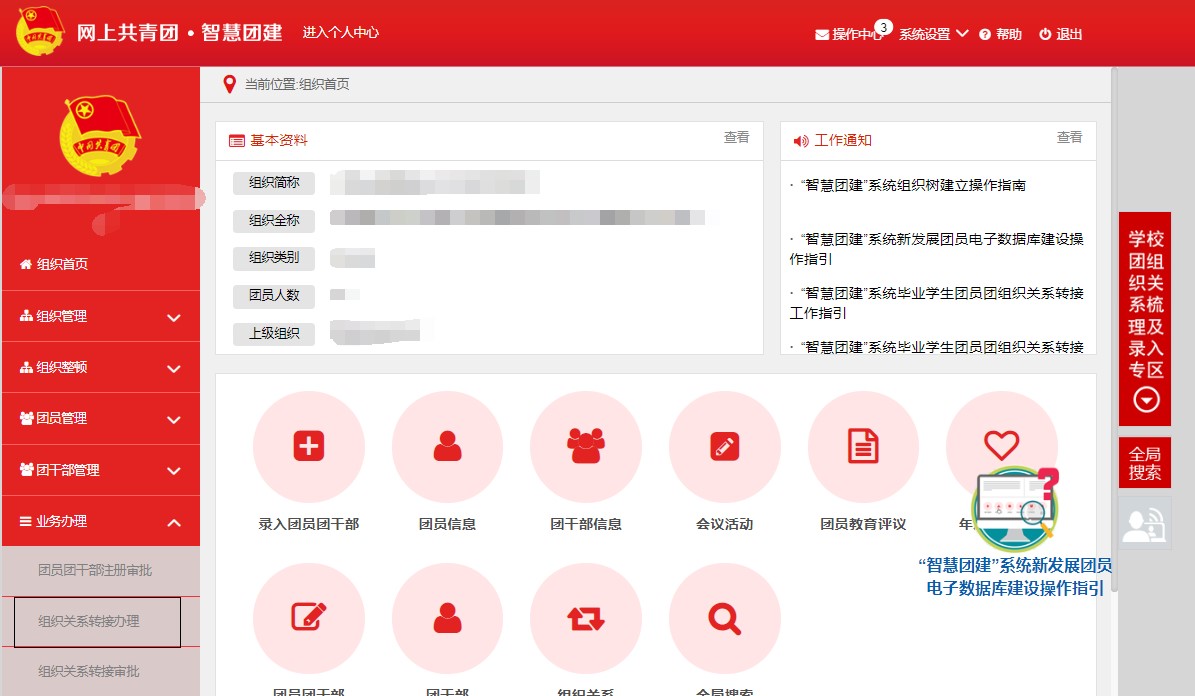This screenshot has height=696, width=1195.
Task: Open 操作中心 mail notifications
Action: [x=849, y=34]
